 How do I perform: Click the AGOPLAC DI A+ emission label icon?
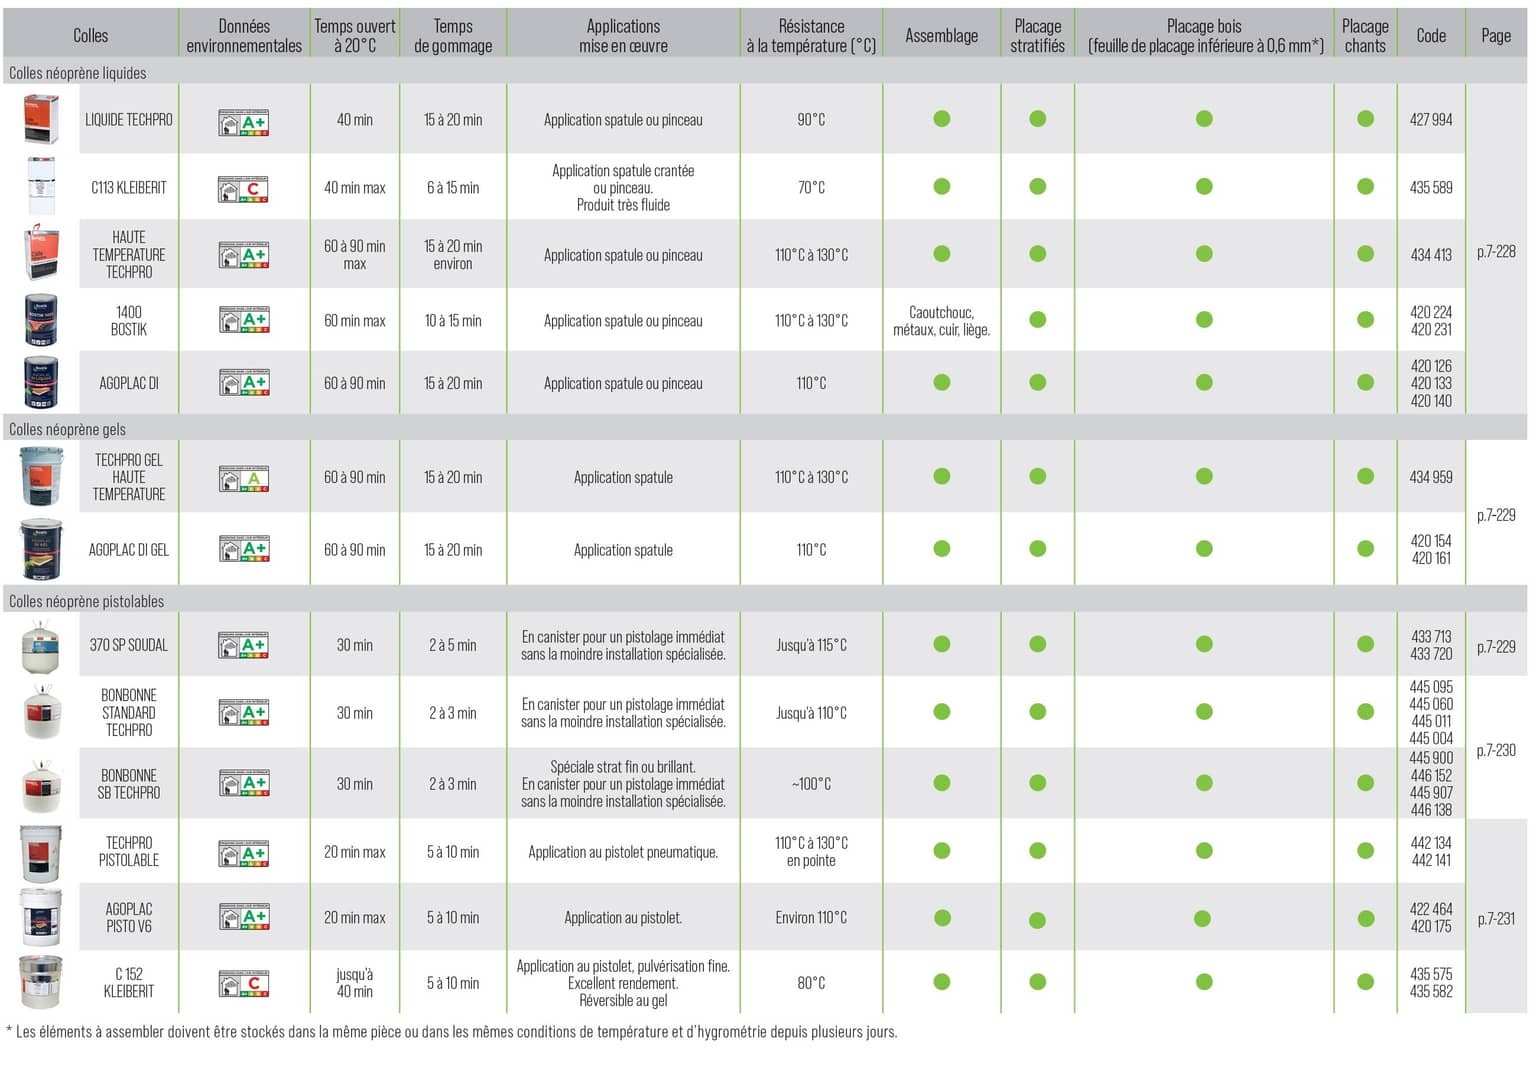pyautogui.click(x=244, y=382)
